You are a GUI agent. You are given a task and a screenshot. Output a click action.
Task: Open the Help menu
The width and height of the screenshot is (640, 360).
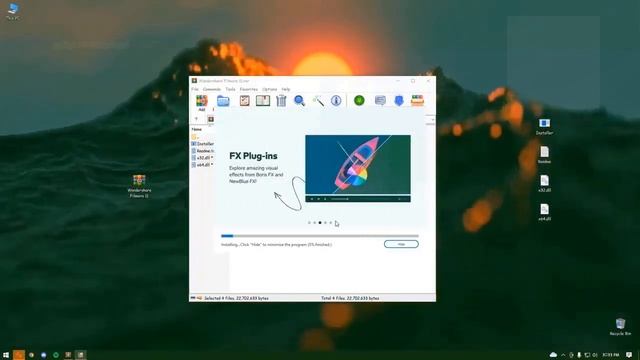[x=286, y=89]
